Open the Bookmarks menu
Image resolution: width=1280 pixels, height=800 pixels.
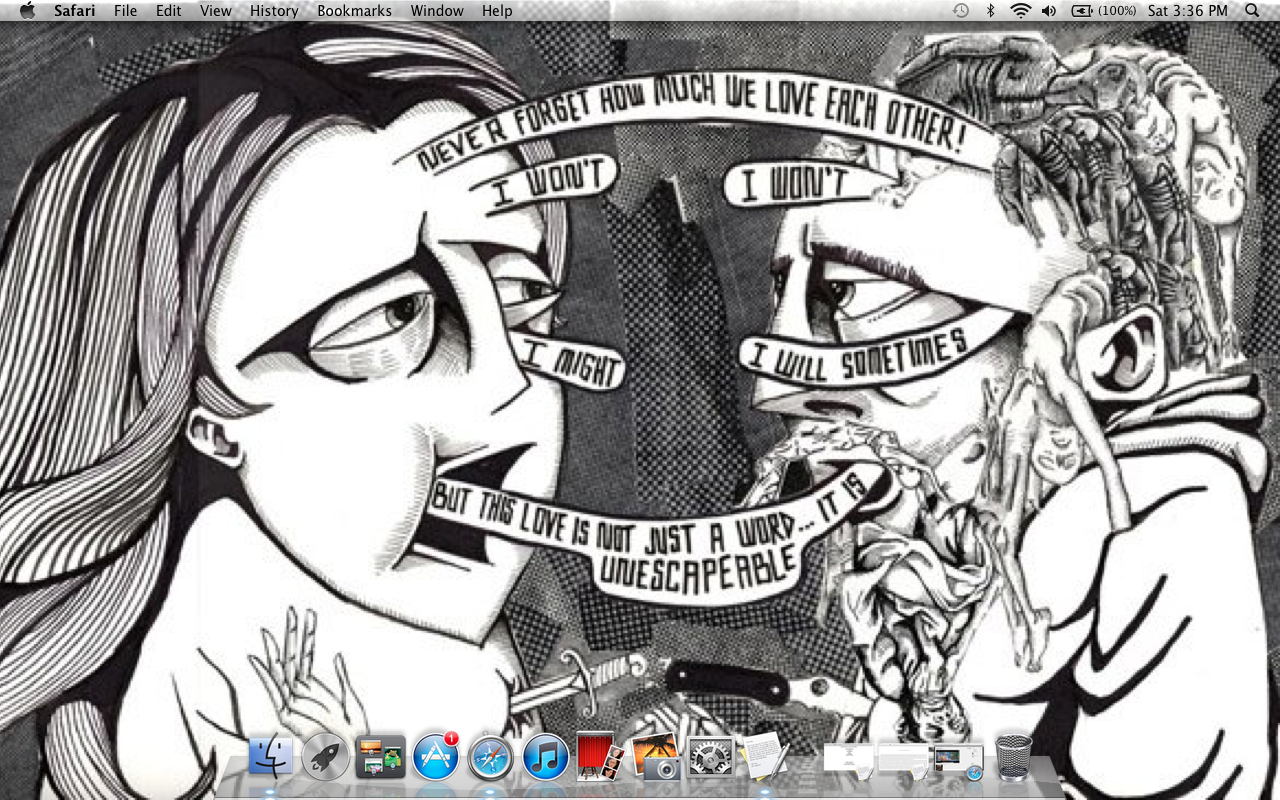pos(354,11)
